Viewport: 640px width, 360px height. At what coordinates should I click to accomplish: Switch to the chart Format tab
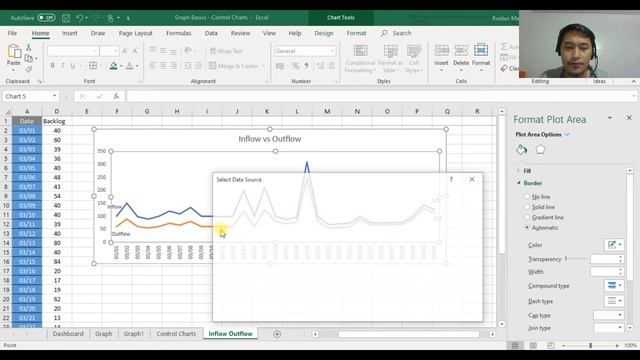click(x=356, y=33)
